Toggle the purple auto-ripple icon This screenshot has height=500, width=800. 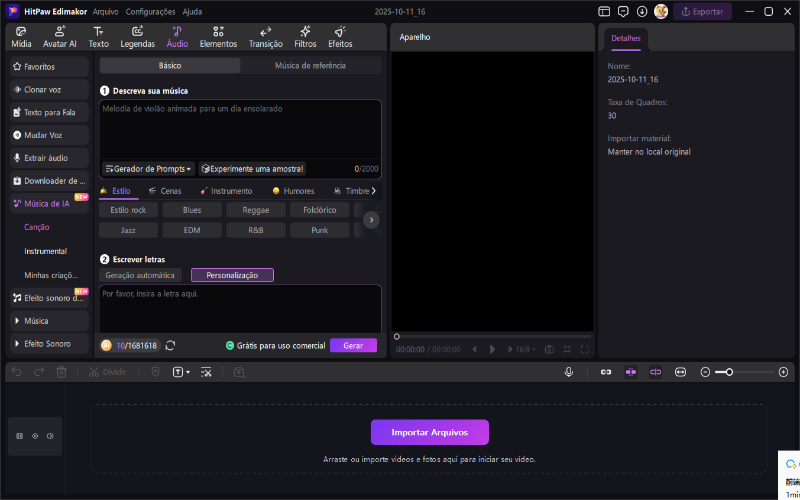click(656, 372)
